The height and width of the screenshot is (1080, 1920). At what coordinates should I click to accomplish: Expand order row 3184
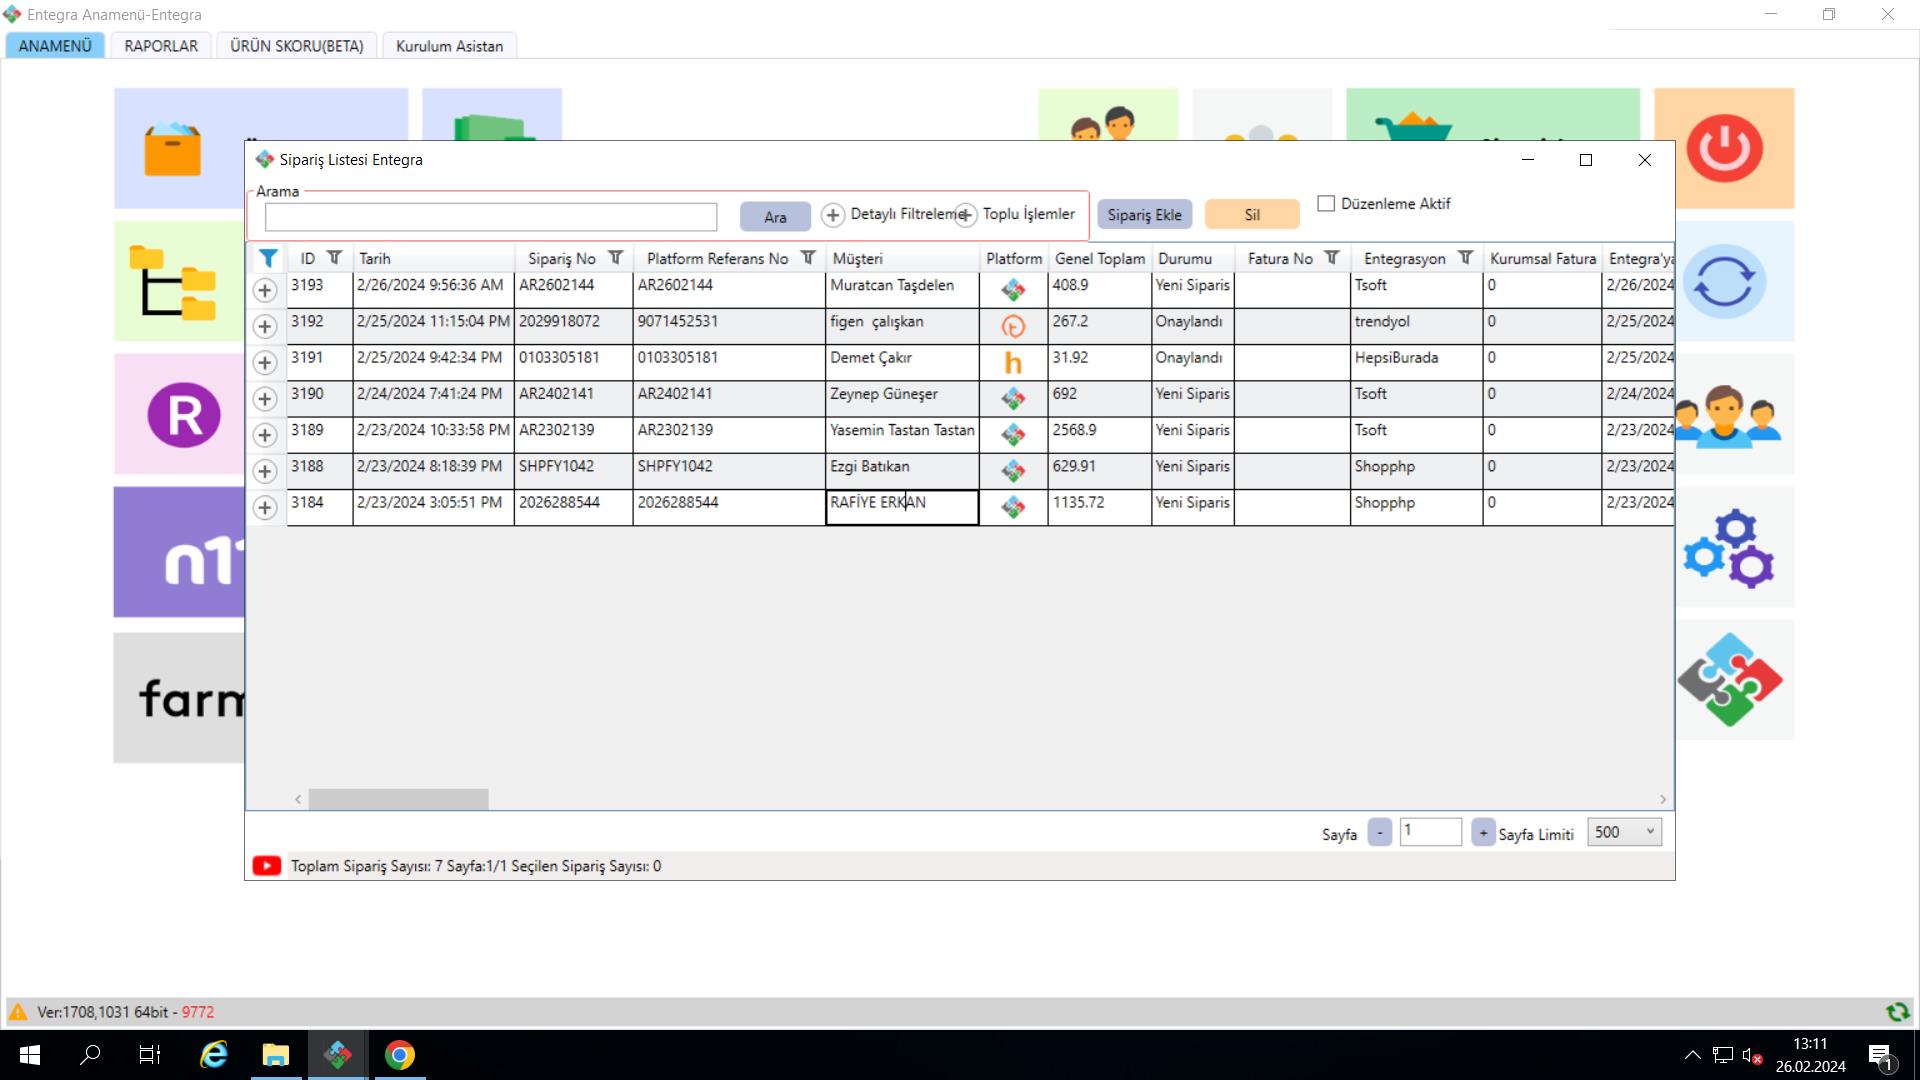tap(264, 507)
